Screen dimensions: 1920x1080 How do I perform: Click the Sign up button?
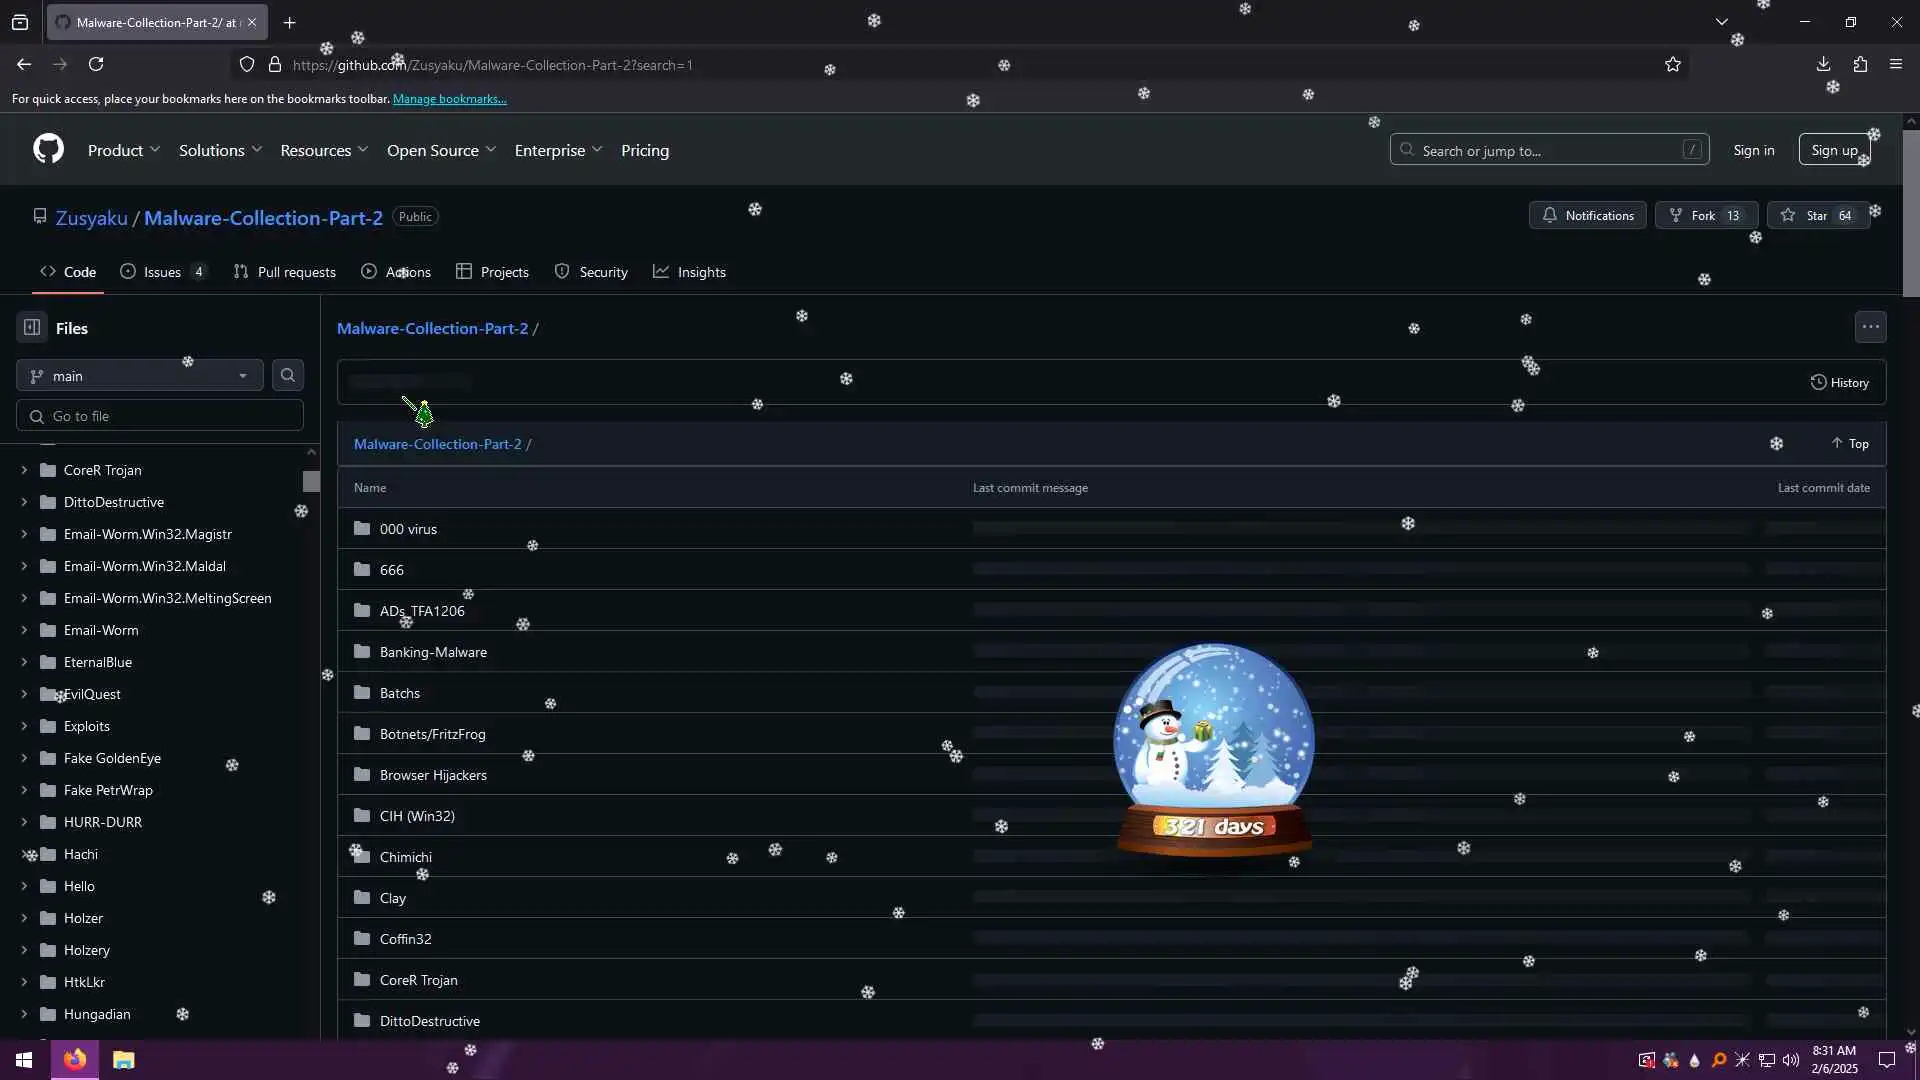[1833, 150]
